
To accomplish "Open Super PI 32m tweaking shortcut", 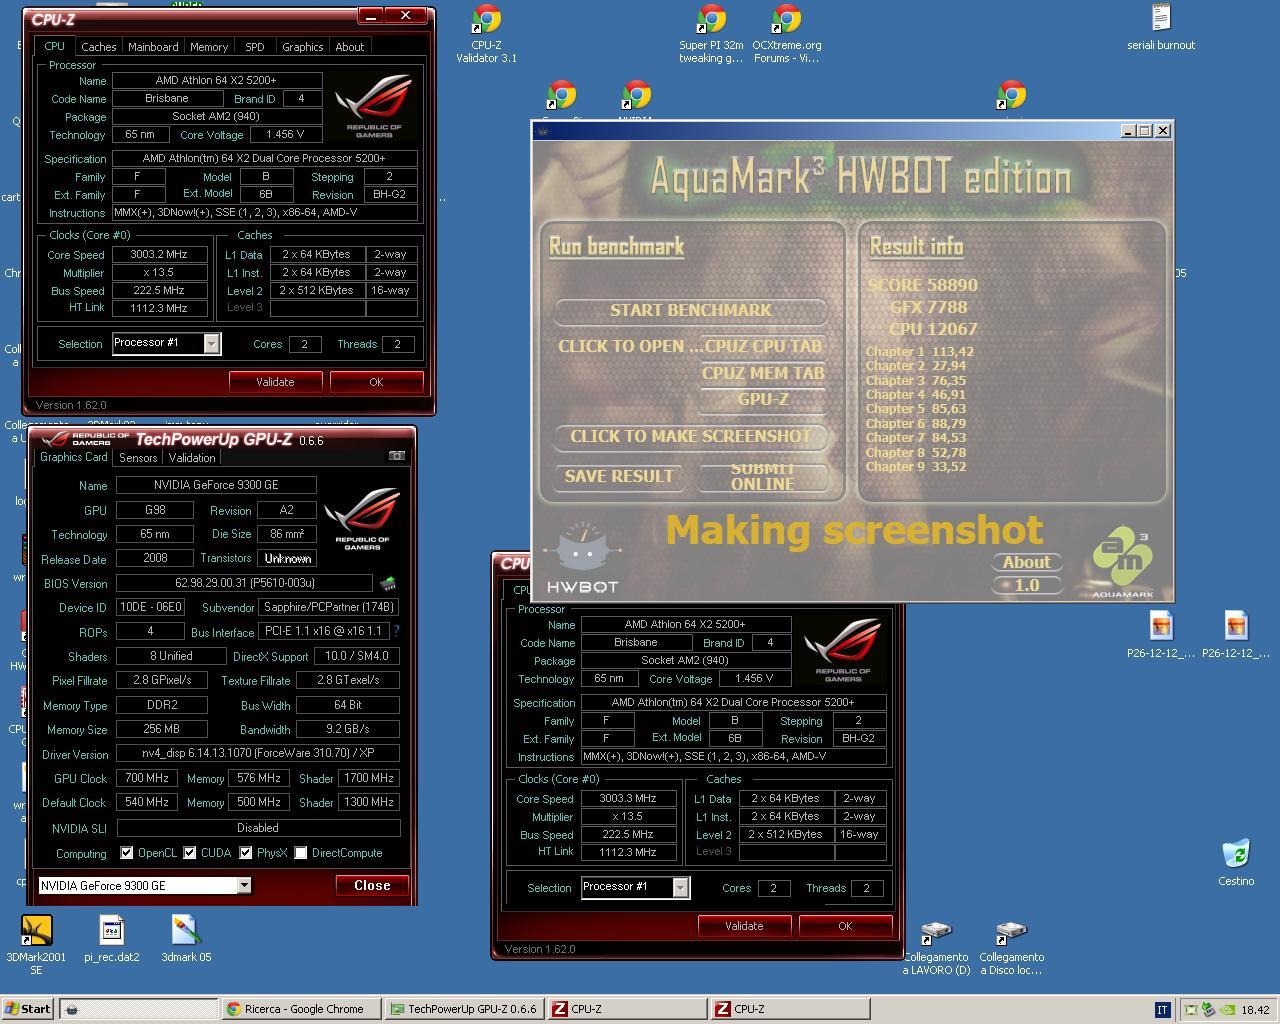I will pyautogui.click(x=711, y=33).
